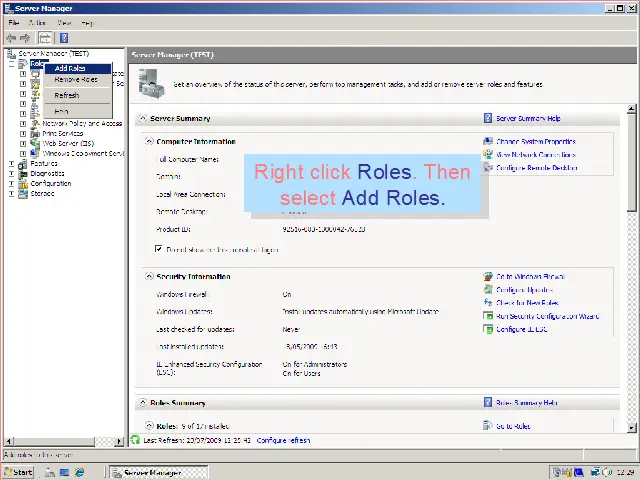Click the Server Summary Help question icon
Image resolution: width=640 pixels, height=480 pixels.
tap(488, 118)
